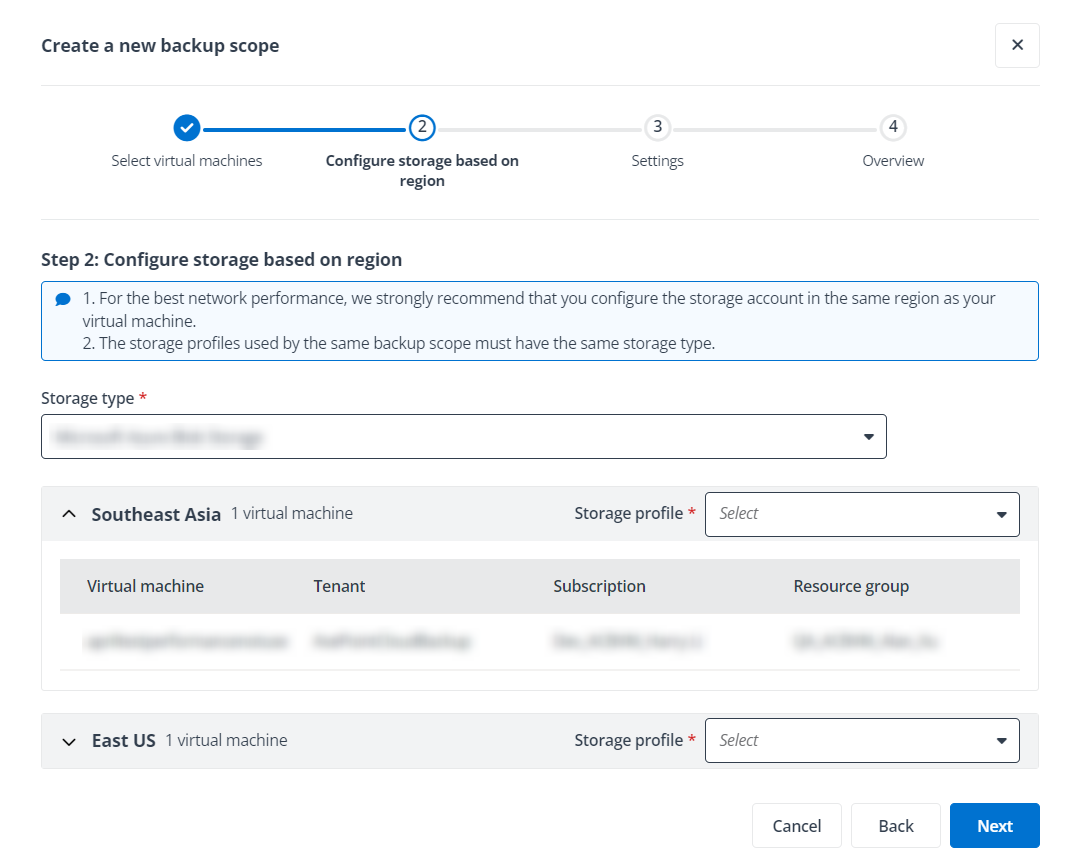Jump to the Select virtual machines step

pyautogui.click(x=187, y=160)
